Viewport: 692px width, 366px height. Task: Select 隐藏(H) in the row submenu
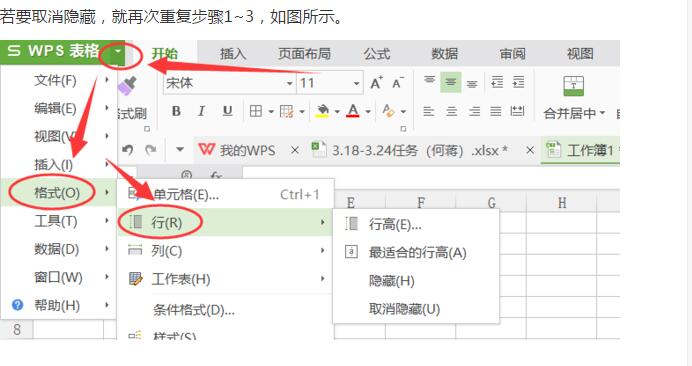tap(391, 281)
